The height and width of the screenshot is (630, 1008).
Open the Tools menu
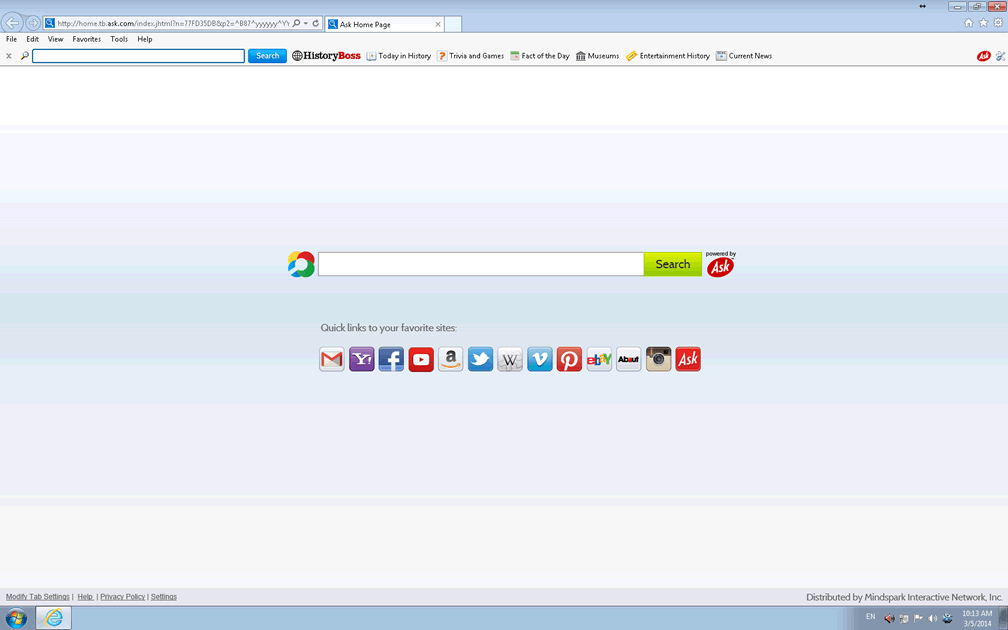(119, 39)
